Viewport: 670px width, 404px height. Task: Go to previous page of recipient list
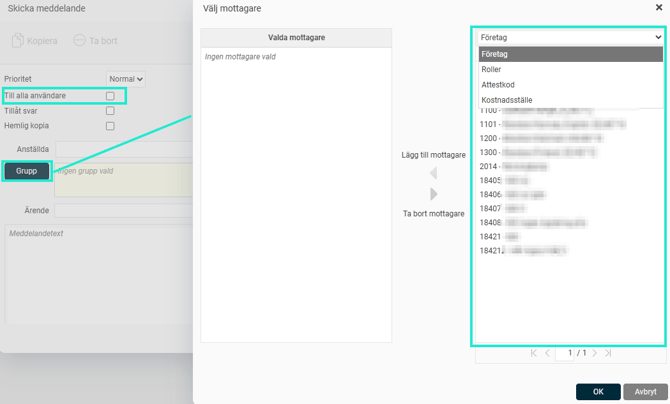548,353
